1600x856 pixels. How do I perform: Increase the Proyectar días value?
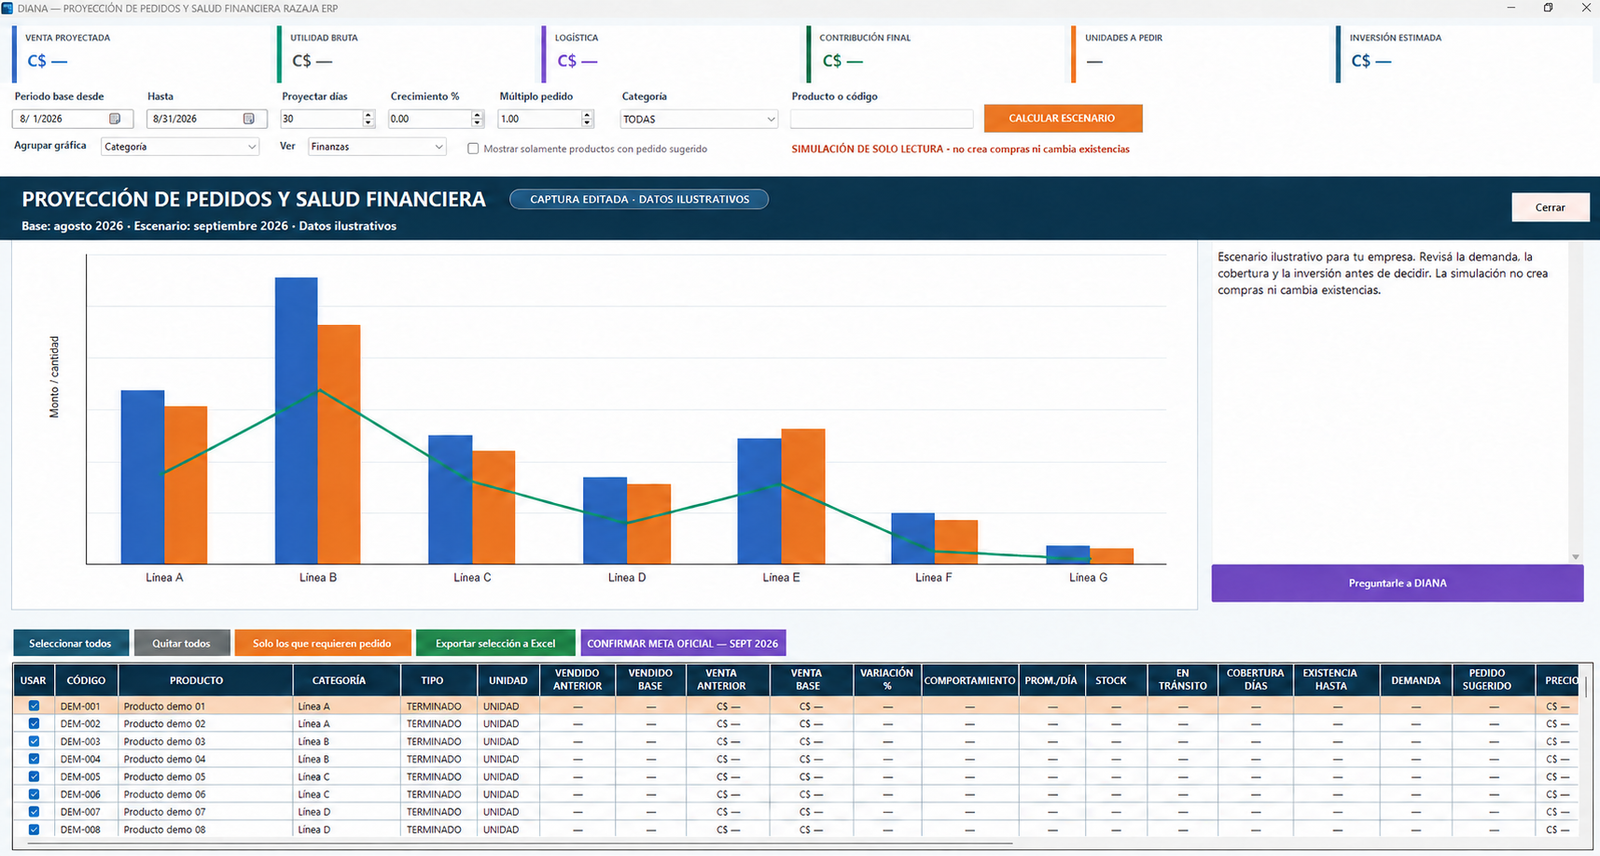pyautogui.click(x=368, y=115)
